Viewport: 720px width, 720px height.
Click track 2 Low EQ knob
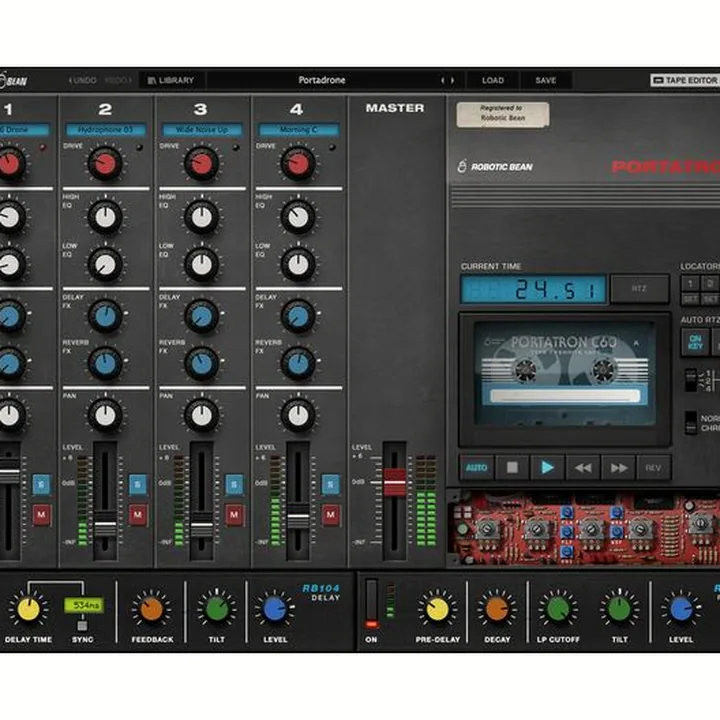[105, 264]
